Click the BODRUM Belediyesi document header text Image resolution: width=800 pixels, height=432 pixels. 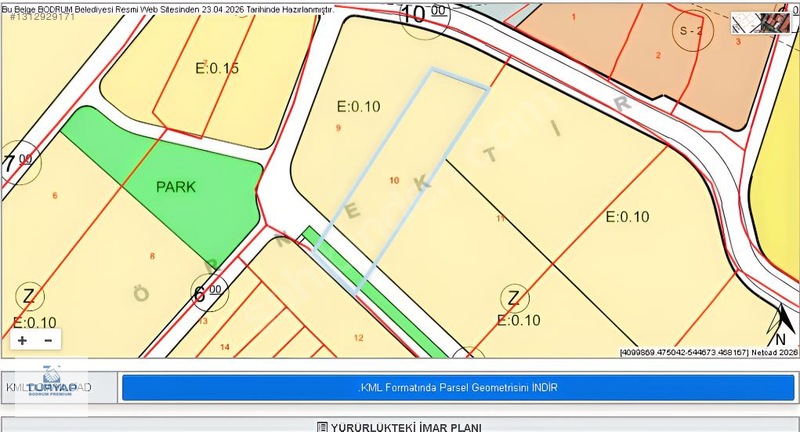tap(168, 10)
